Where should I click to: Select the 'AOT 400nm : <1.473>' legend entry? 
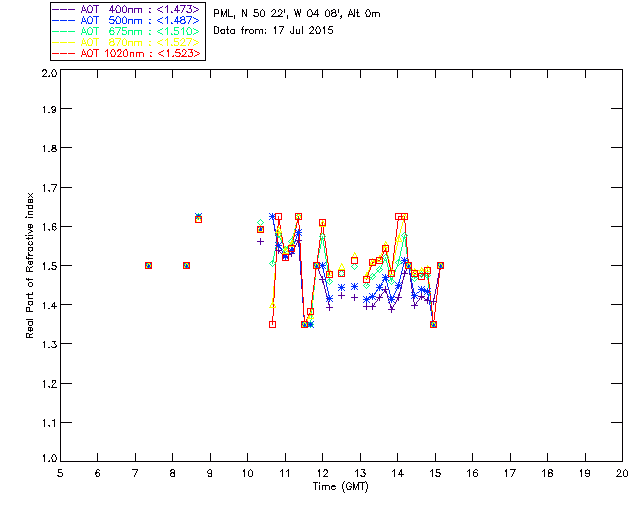point(126,9)
